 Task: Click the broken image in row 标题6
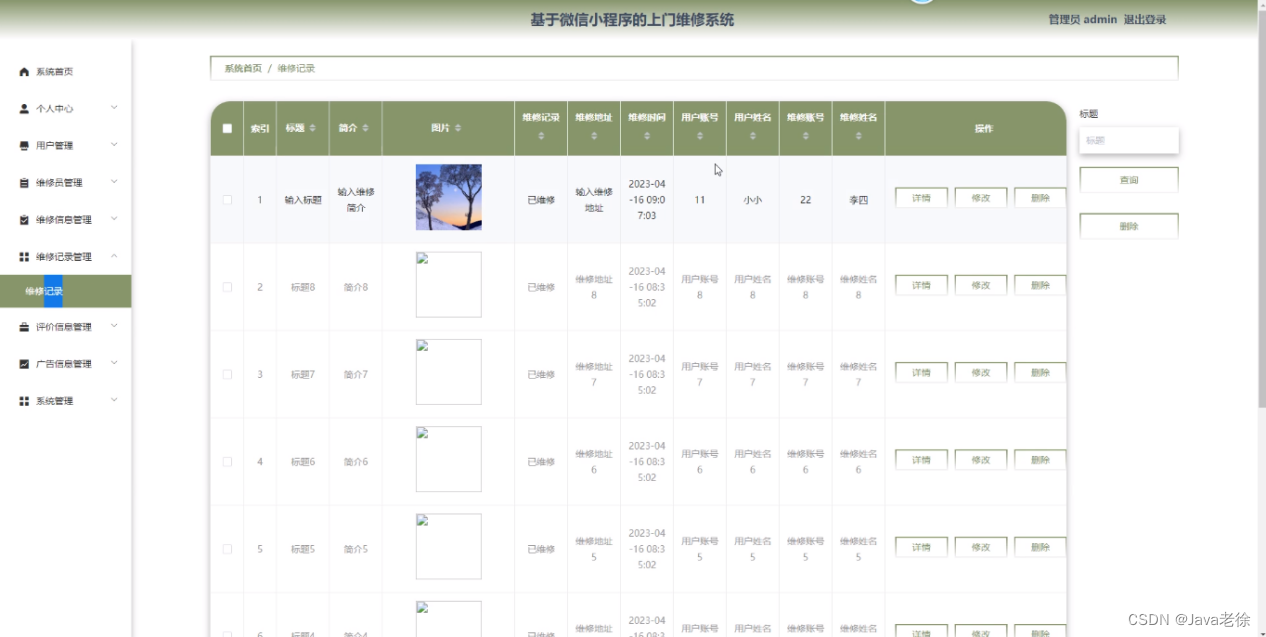(449, 459)
